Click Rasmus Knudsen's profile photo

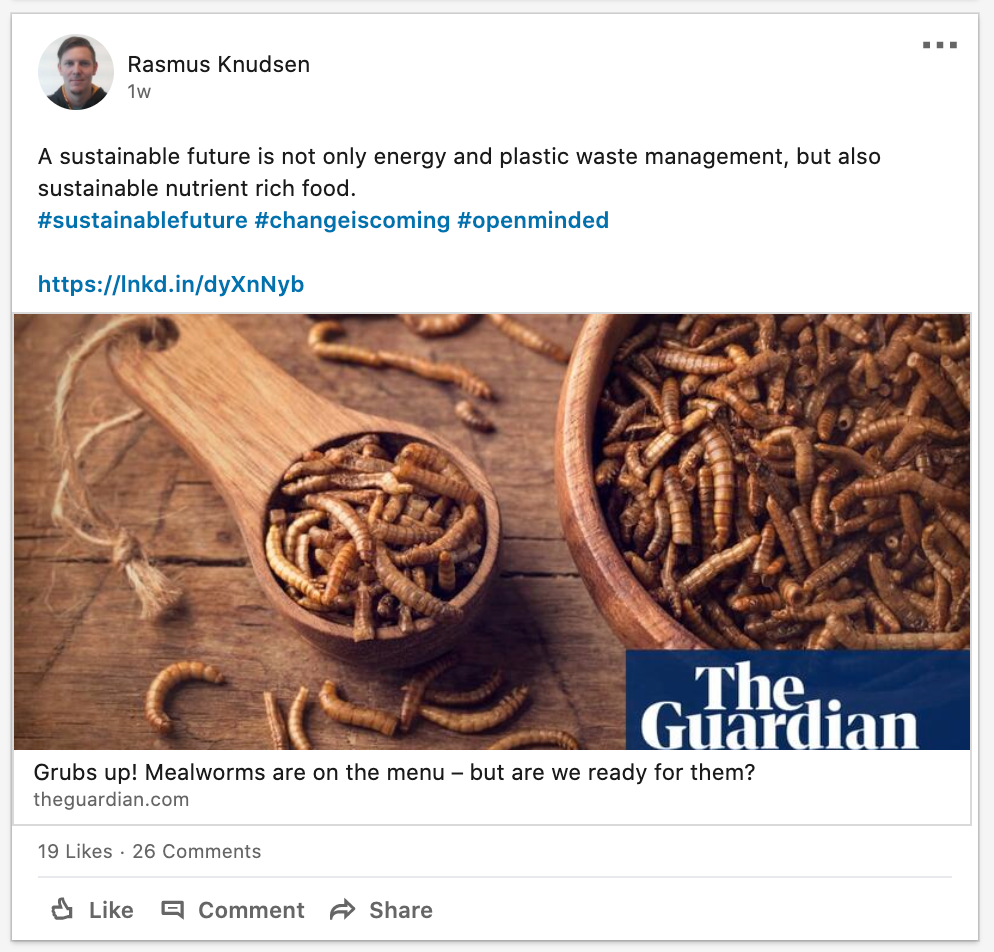(76, 72)
